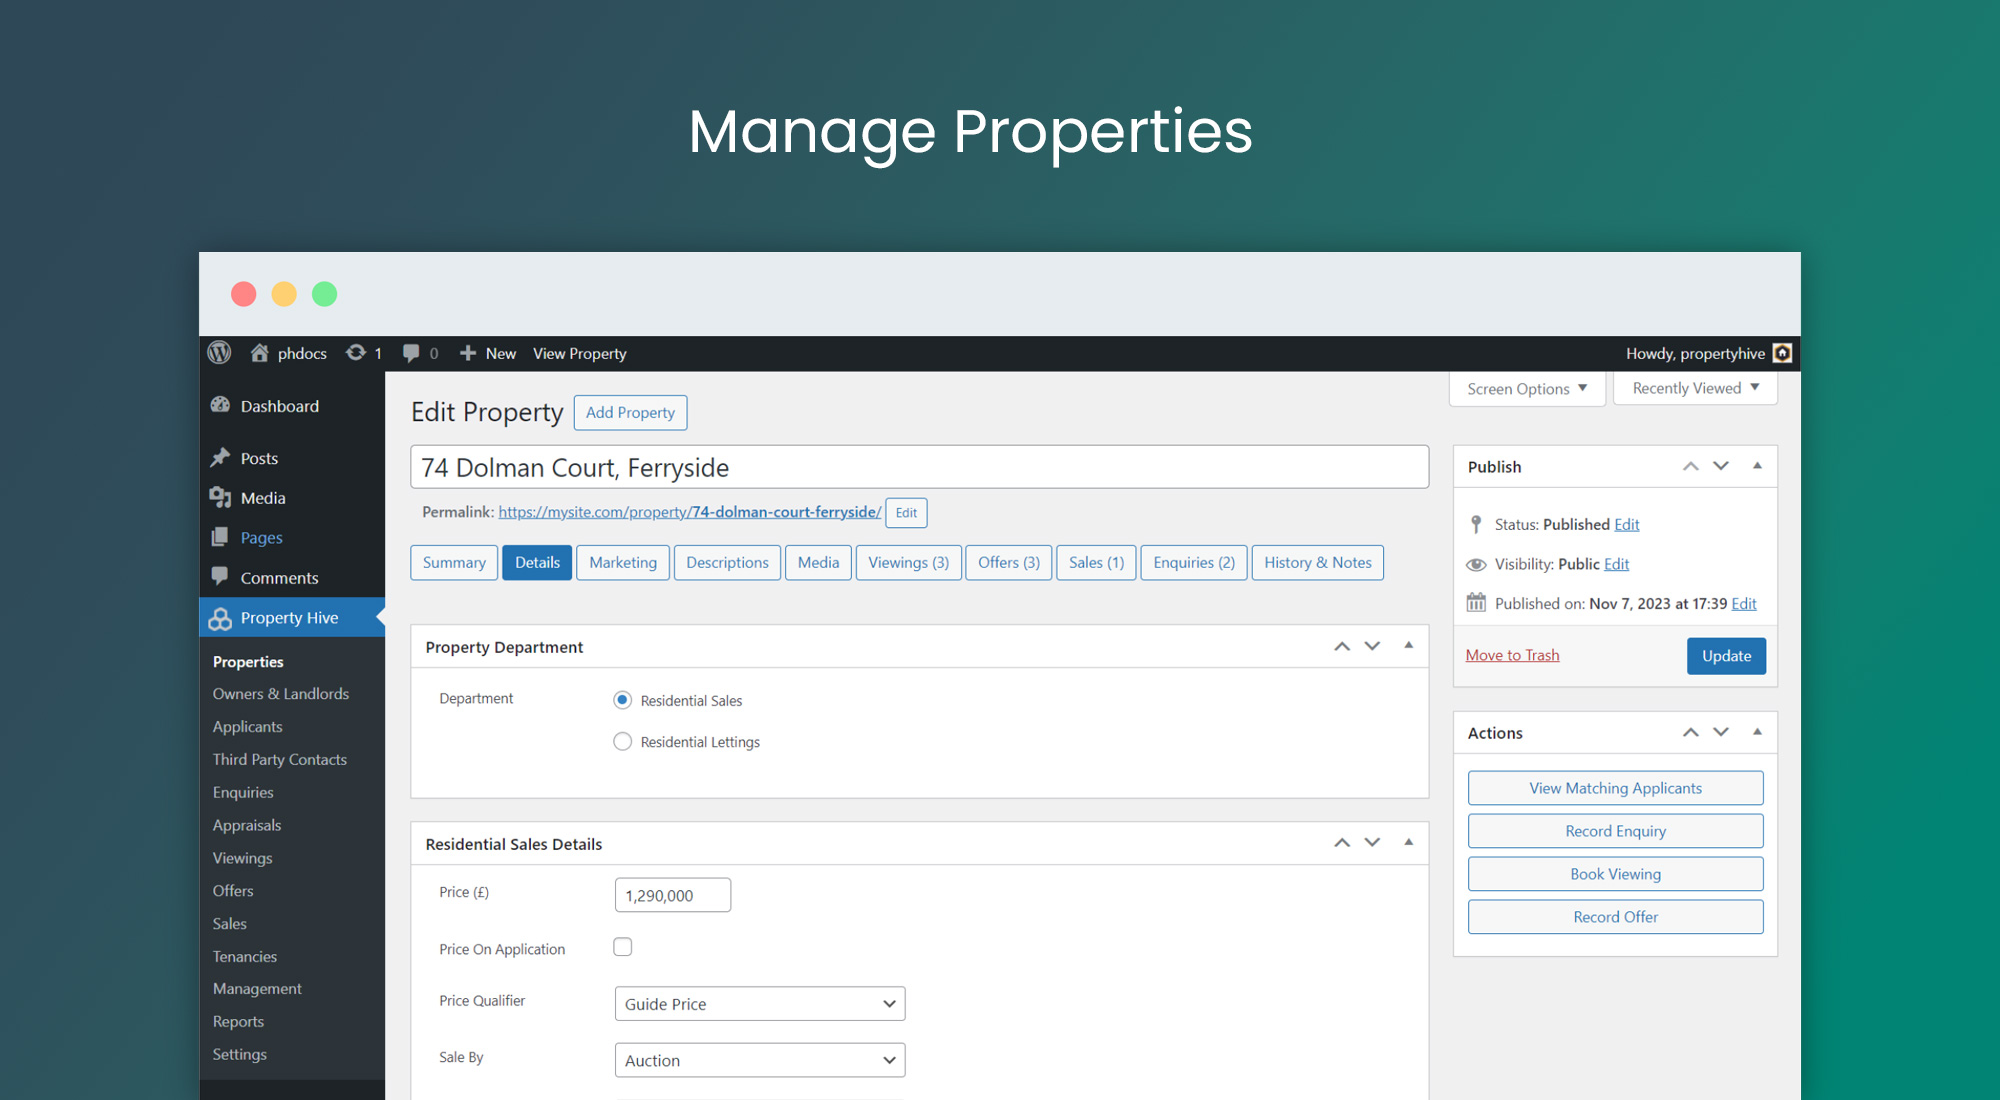This screenshot has width=2000, height=1100.
Task: Click the phdocs home icon
Action: pos(260,353)
